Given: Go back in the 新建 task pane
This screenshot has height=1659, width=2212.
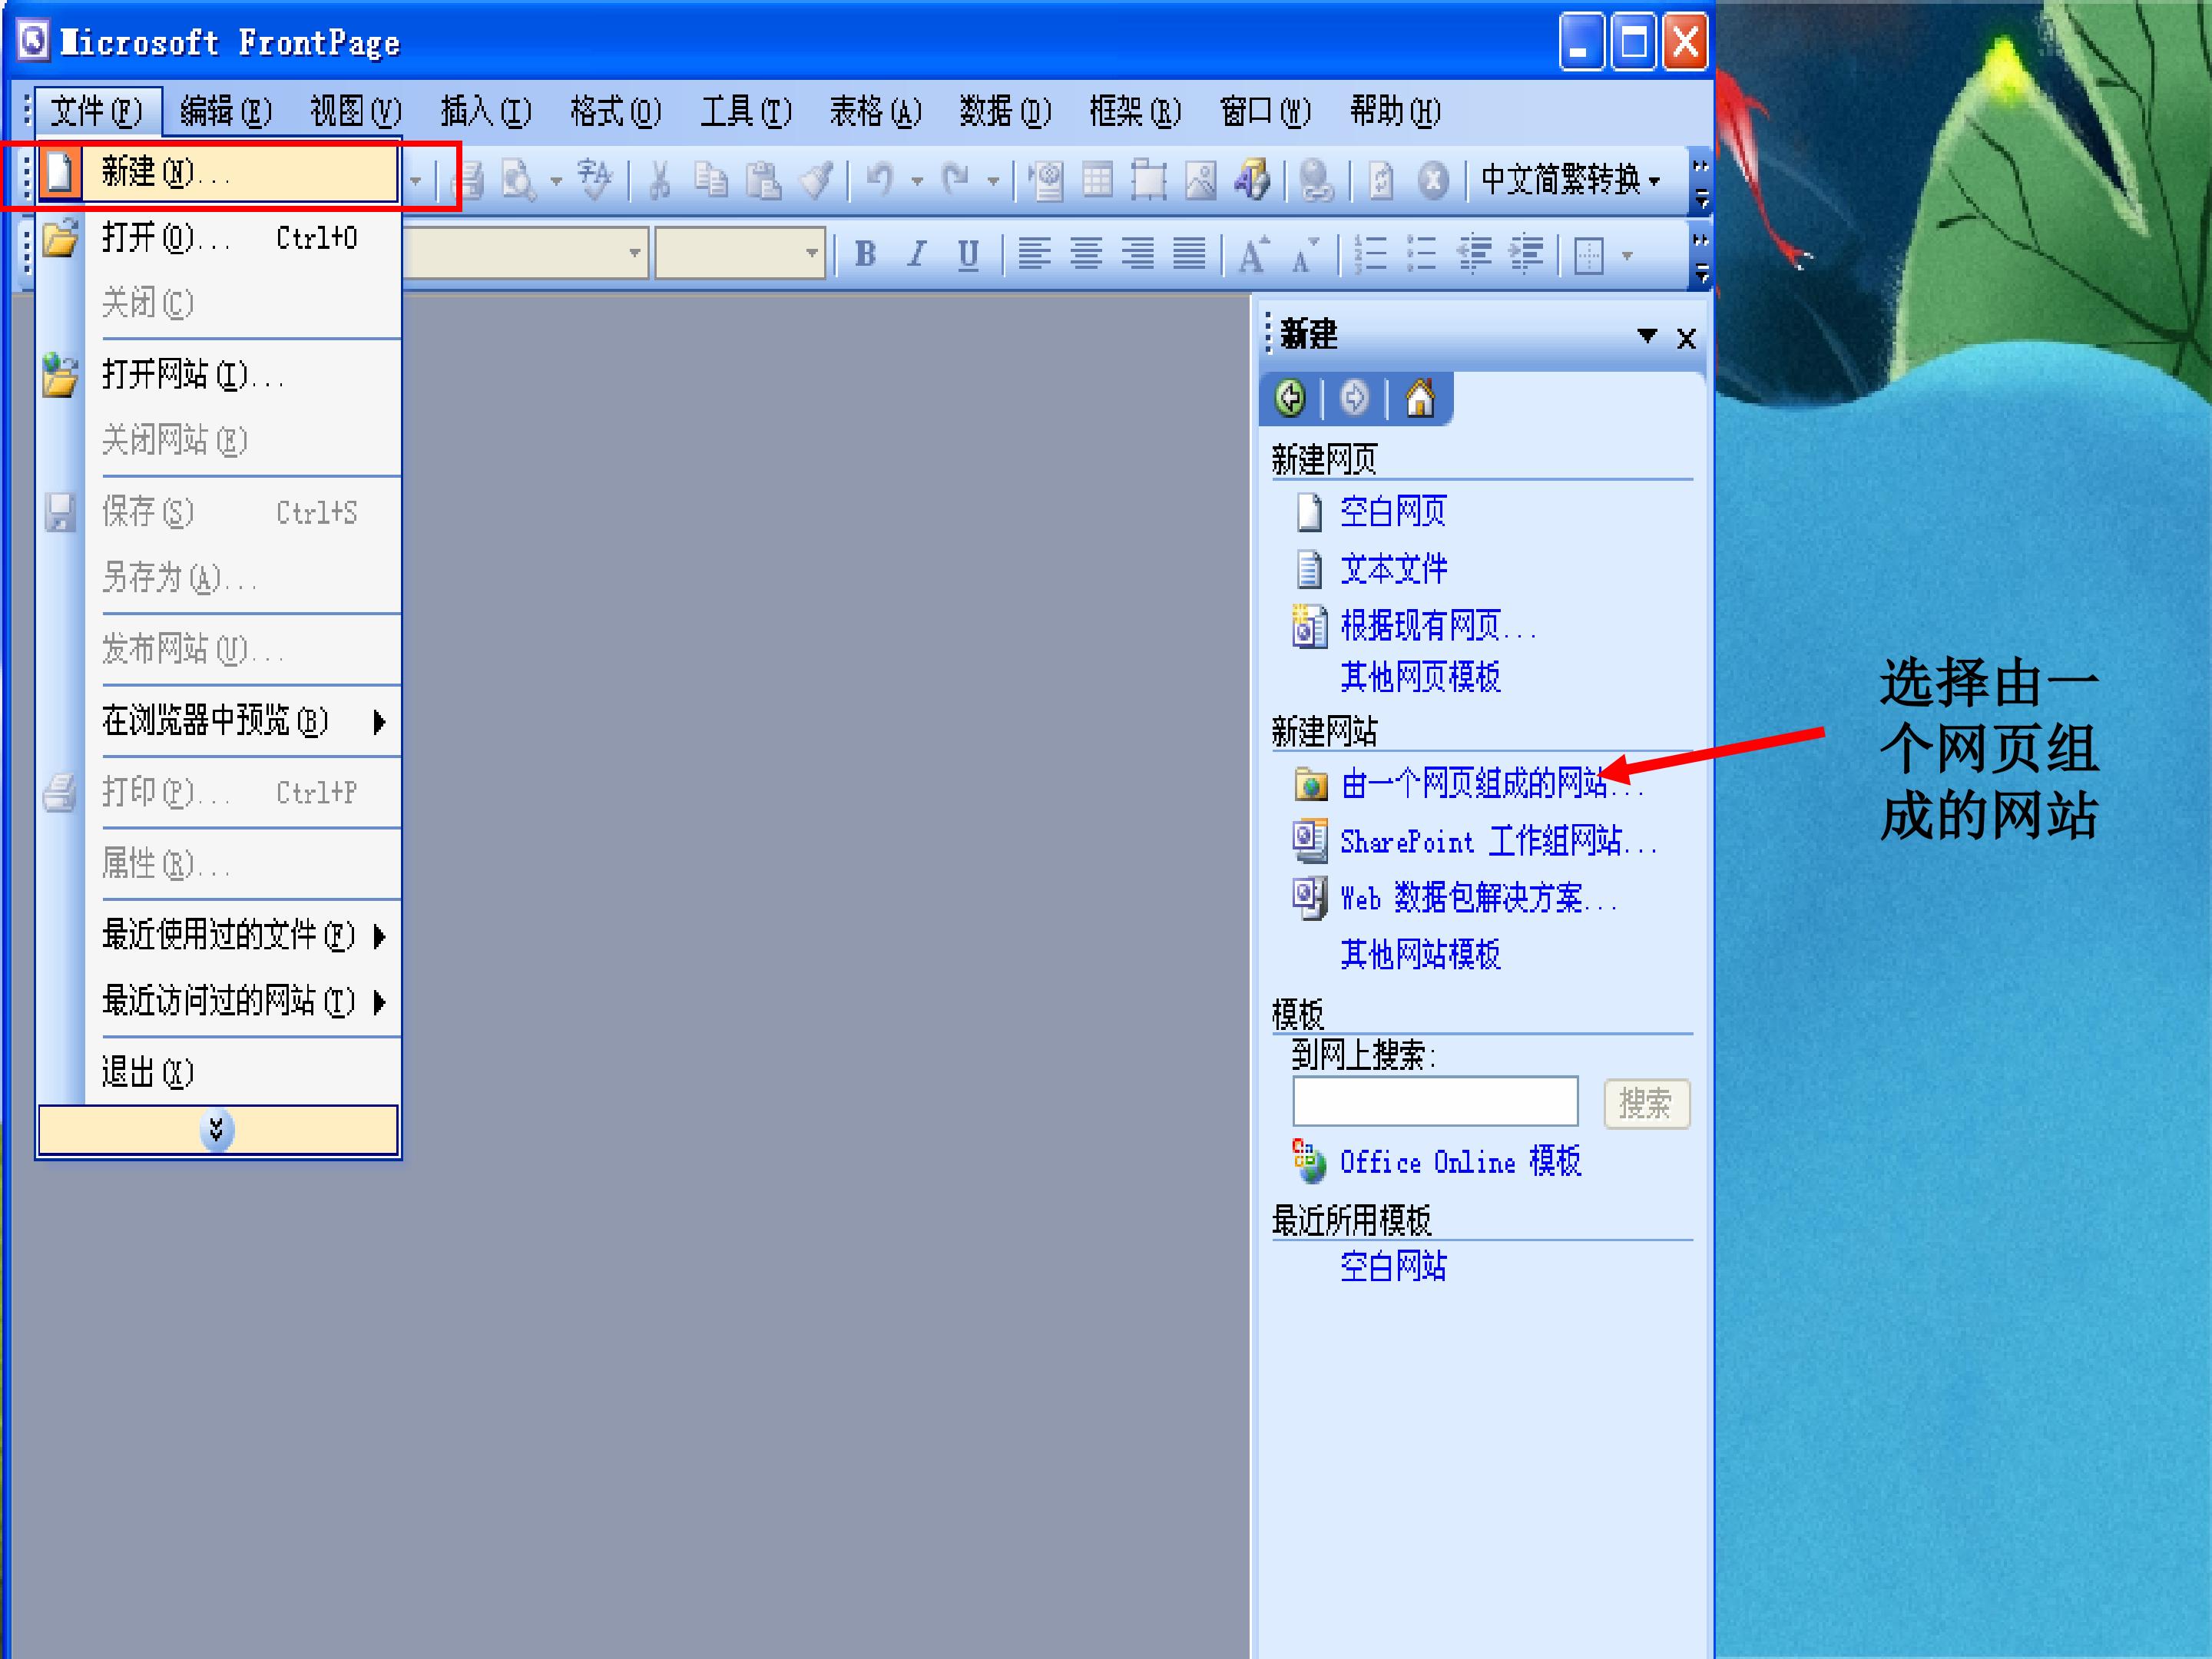Looking at the screenshot, I should coord(1290,398).
